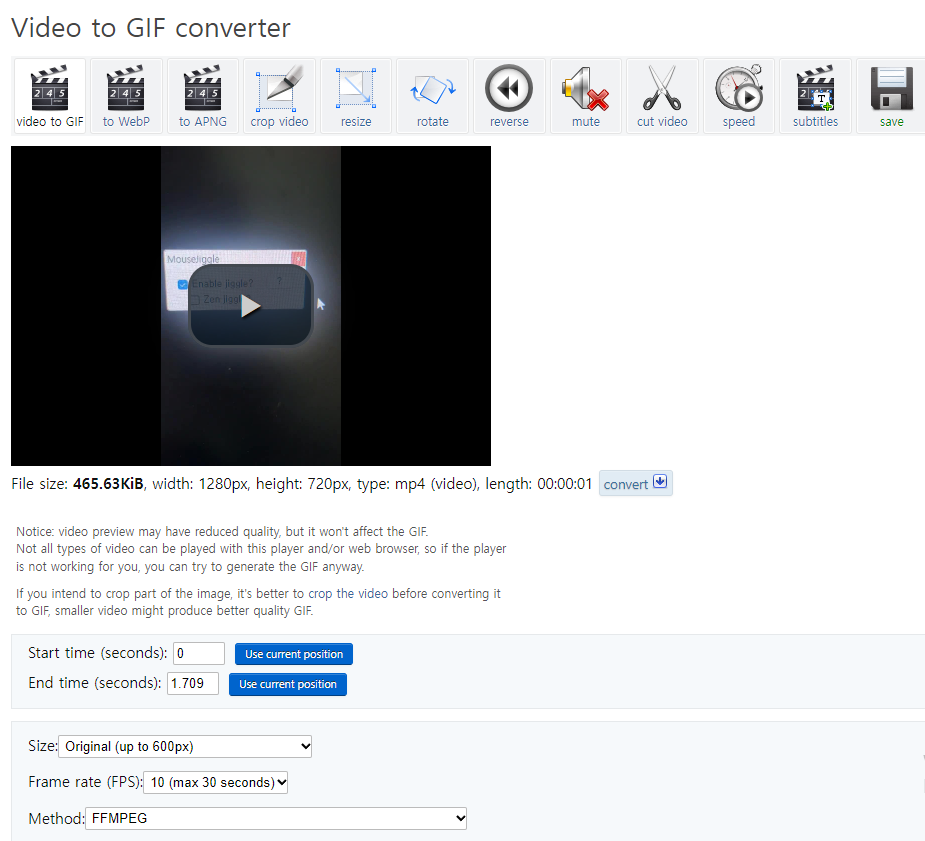
Task: Click the file size value 465.63KiB
Action: tap(108, 484)
